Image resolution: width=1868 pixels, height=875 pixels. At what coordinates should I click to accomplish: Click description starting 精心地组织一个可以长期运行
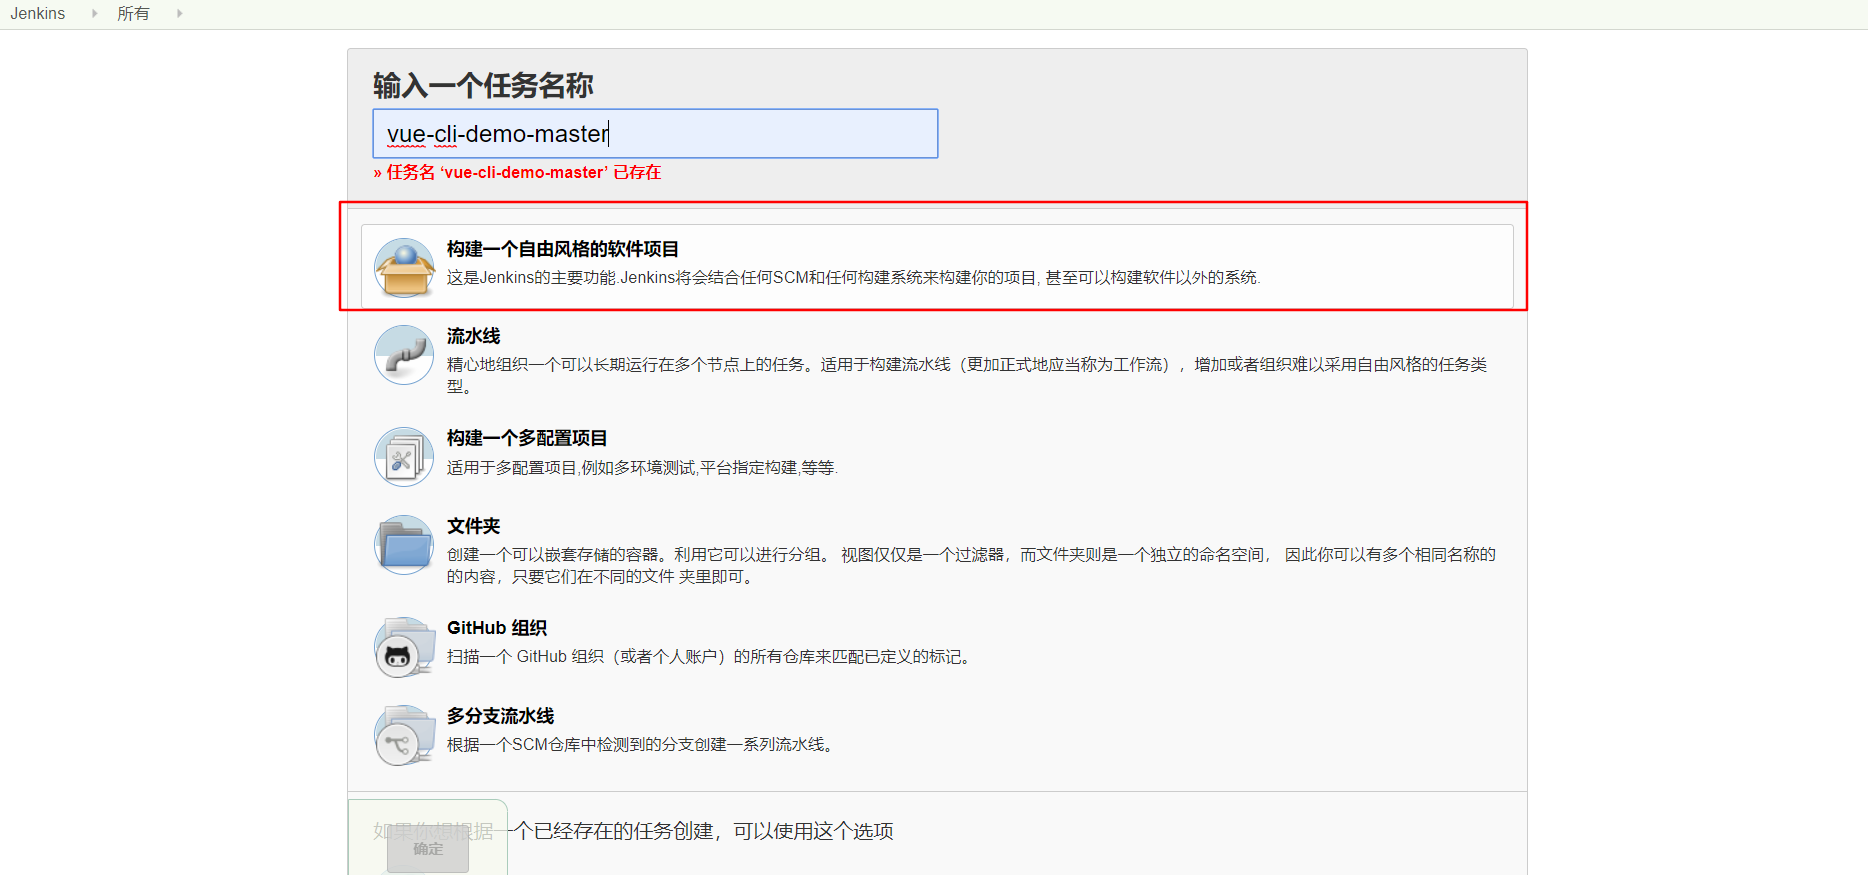click(967, 375)
